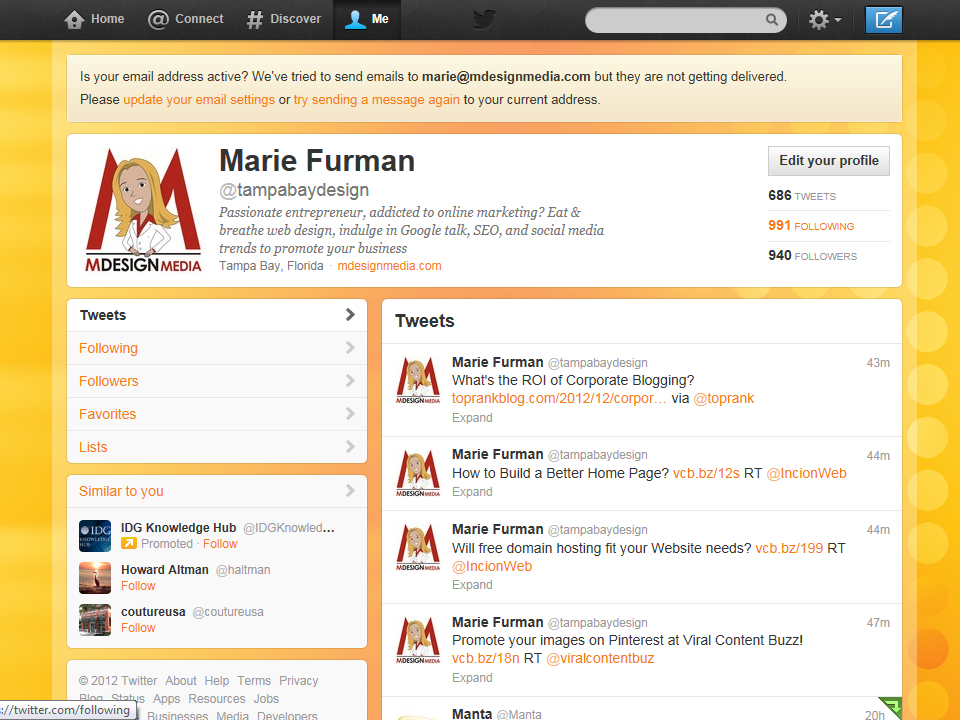Click the Connect @ icon
The width and height of the screenshot is (960, 720).
point(158,20)
